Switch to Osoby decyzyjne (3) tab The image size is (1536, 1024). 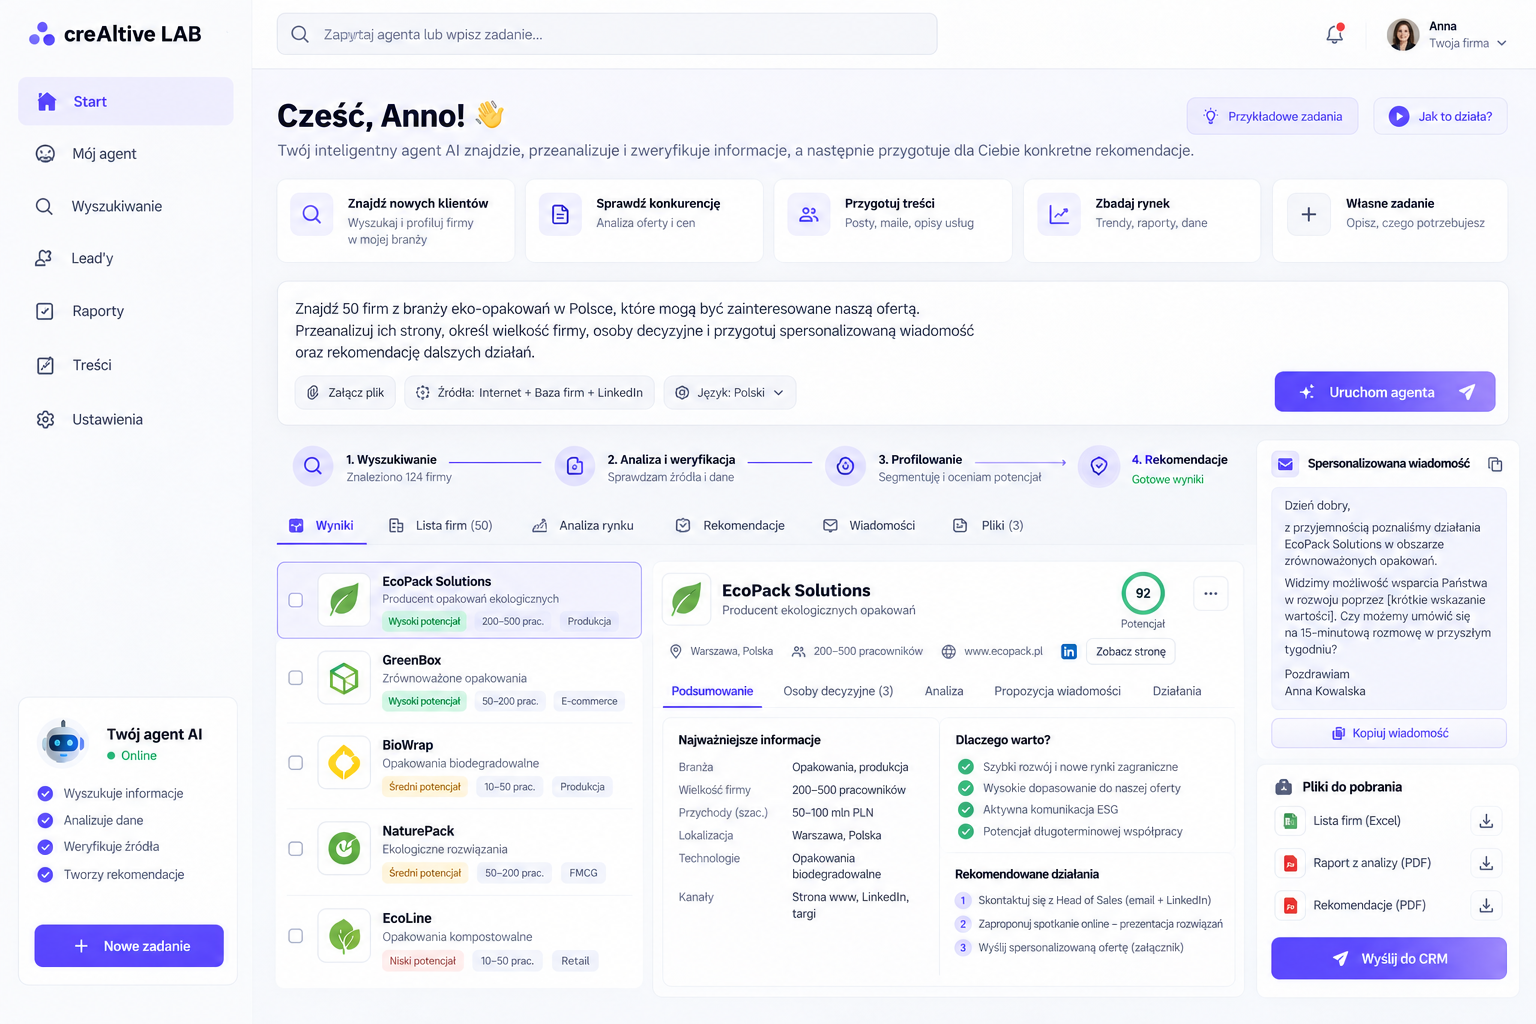[838, 691]
